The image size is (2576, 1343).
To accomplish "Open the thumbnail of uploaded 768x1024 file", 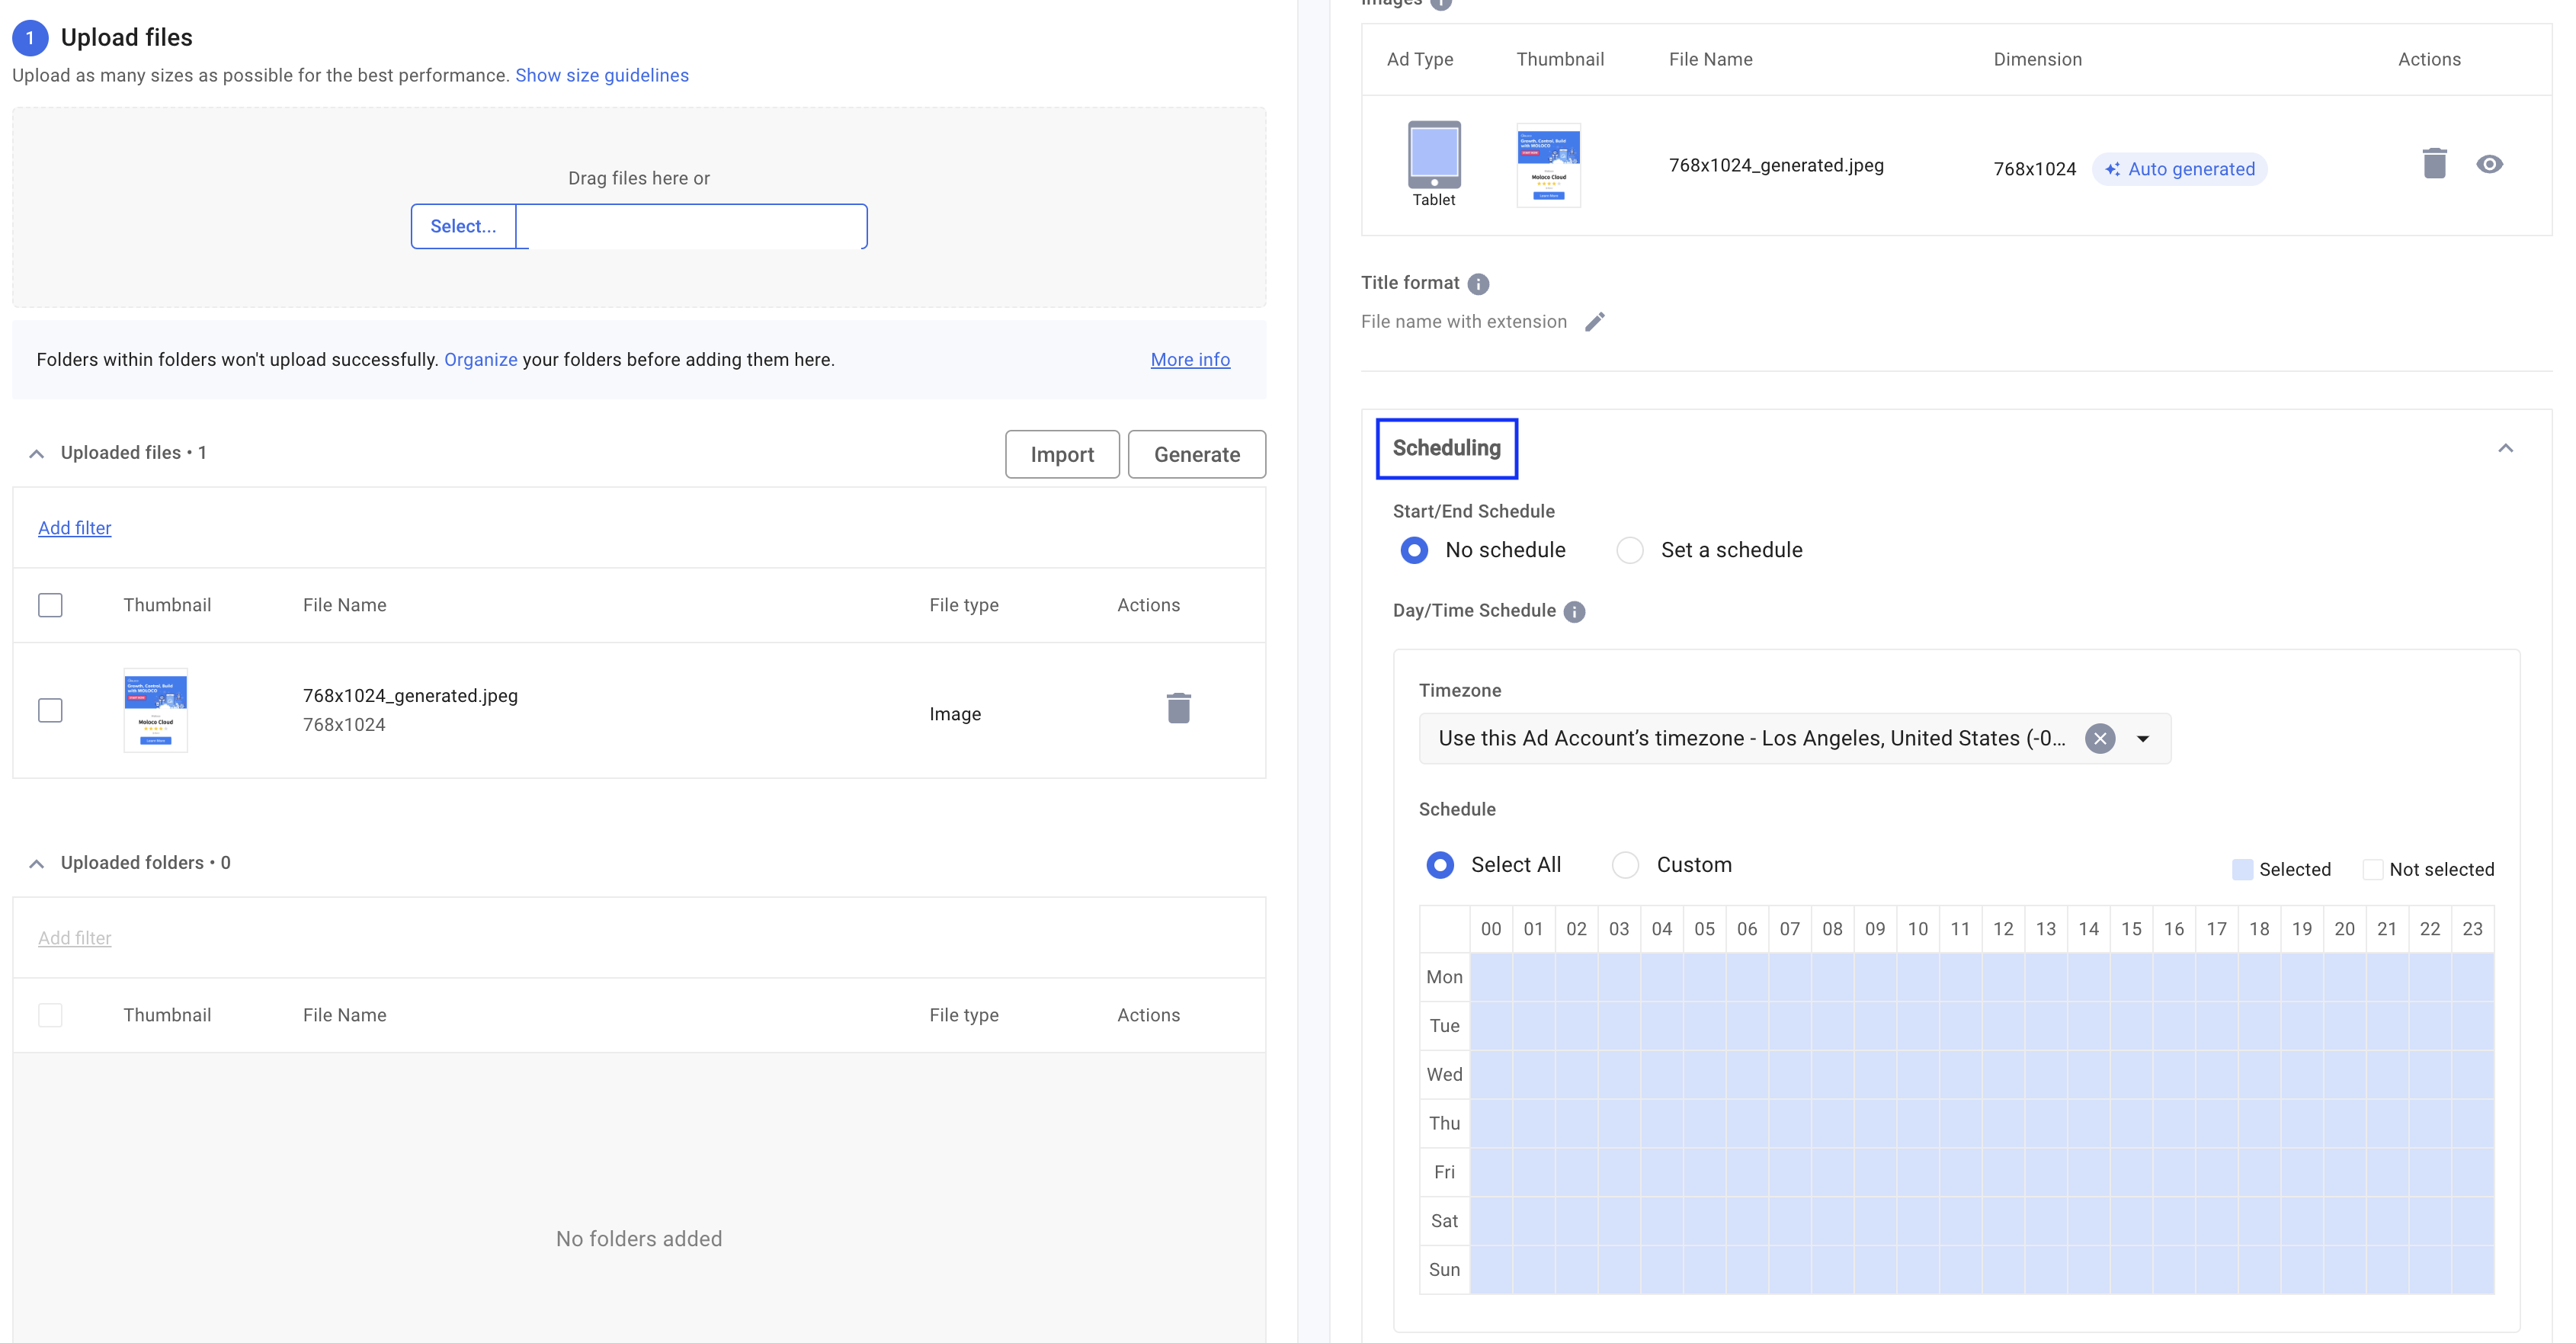I will (155, 710).
